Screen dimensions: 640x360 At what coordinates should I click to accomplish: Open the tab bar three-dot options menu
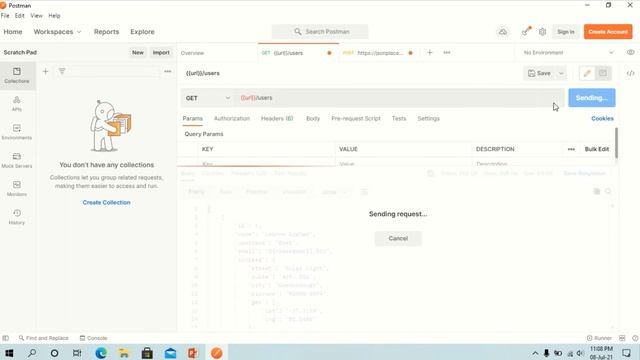point(447,53)
